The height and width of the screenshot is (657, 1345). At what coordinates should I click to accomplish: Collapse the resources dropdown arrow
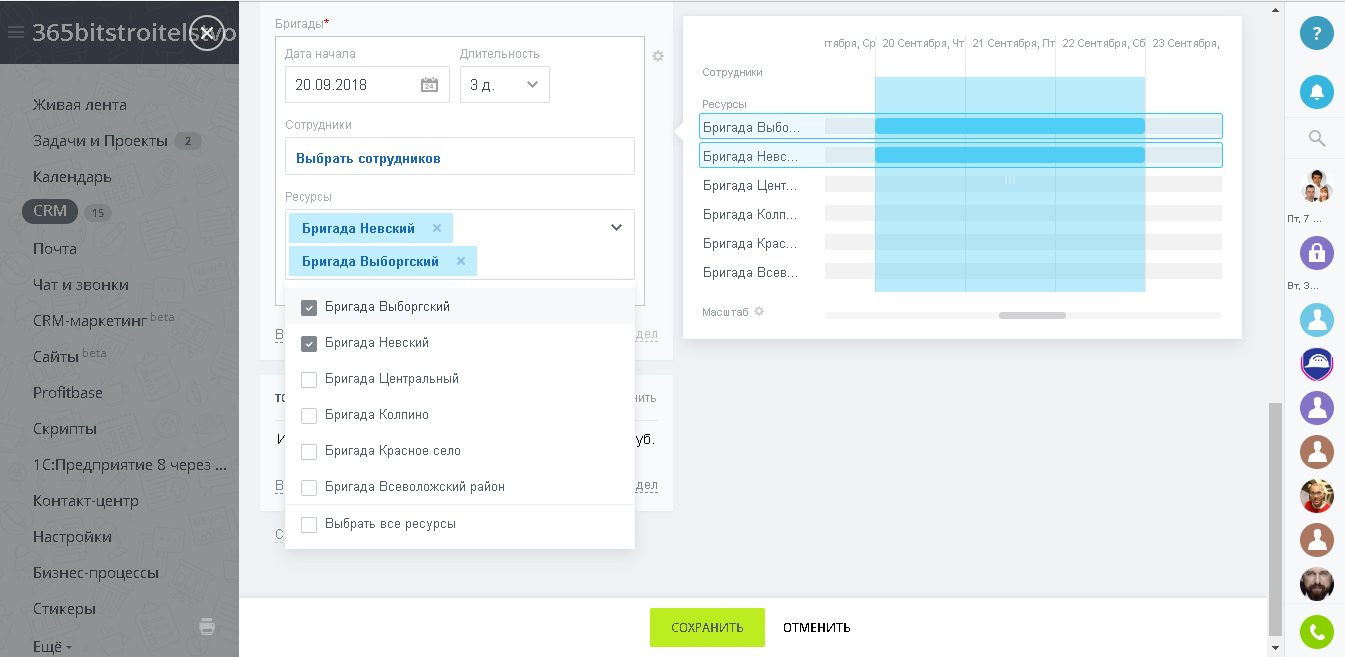616,228
